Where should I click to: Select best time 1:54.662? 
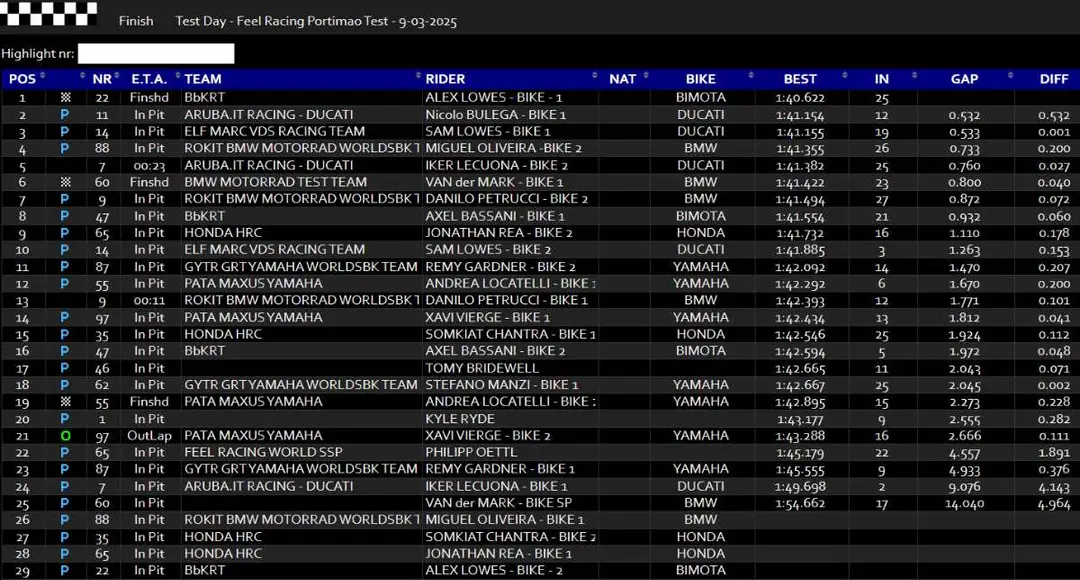[800, 503]
